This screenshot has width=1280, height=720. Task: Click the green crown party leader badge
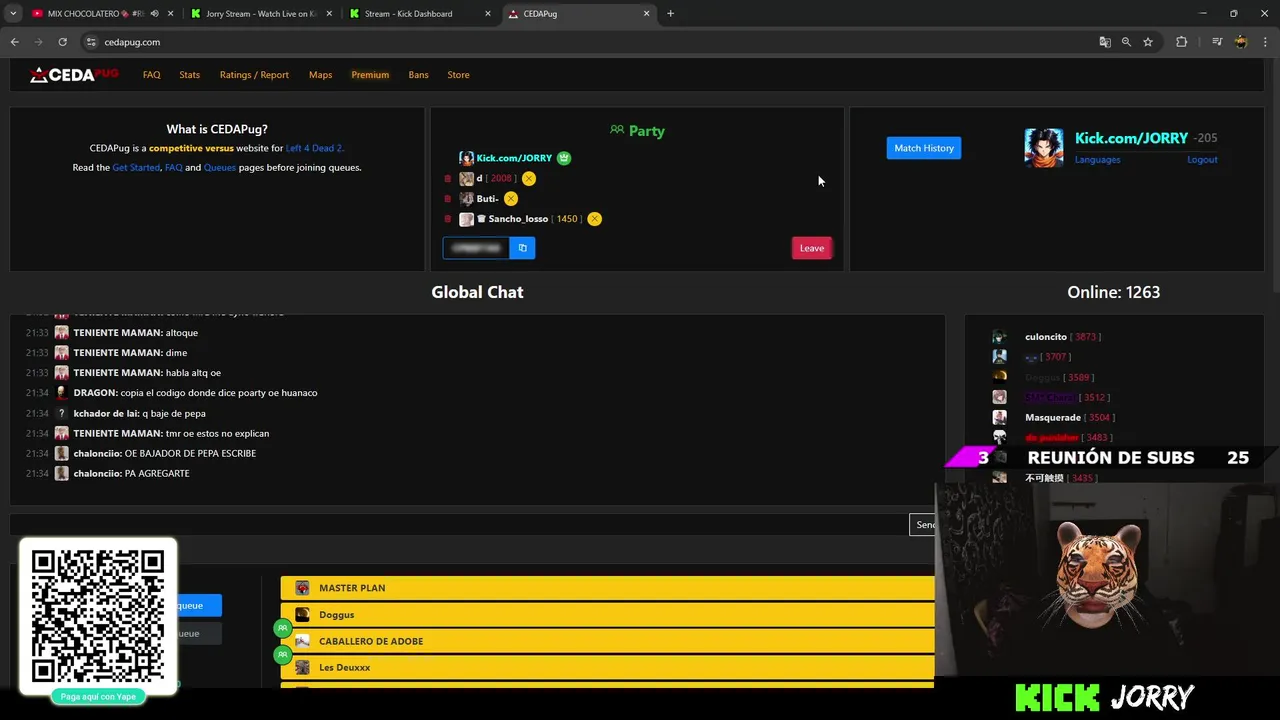pos(564,158)
